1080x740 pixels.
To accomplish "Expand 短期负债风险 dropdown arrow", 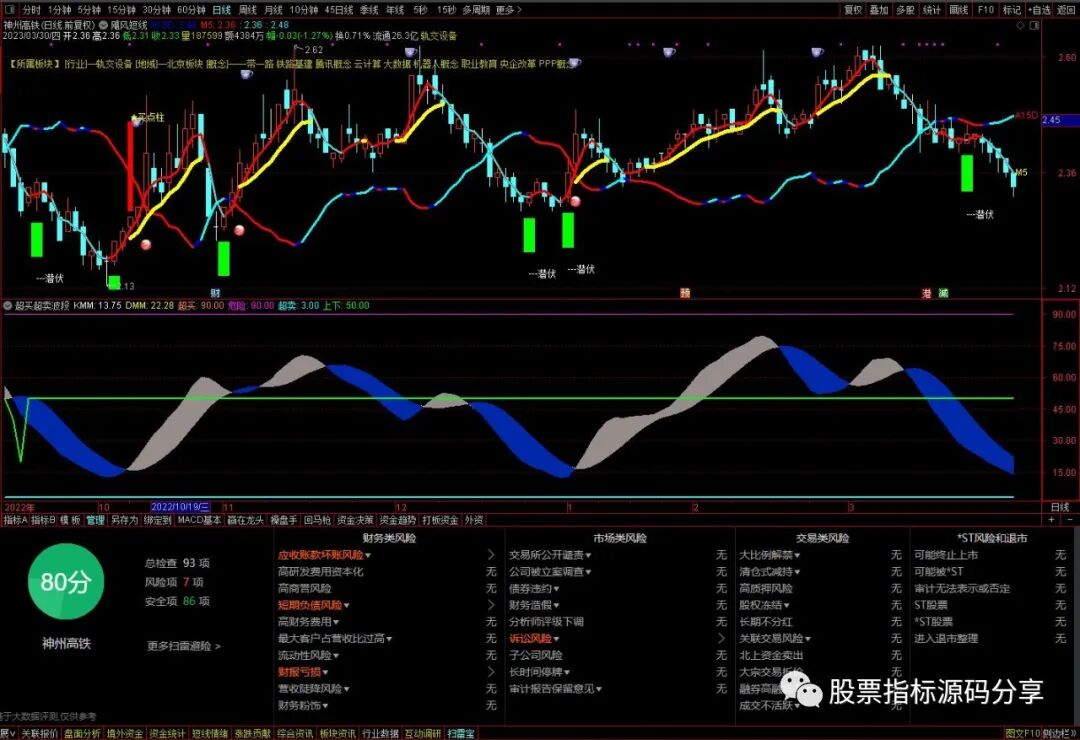I will 346,606.
